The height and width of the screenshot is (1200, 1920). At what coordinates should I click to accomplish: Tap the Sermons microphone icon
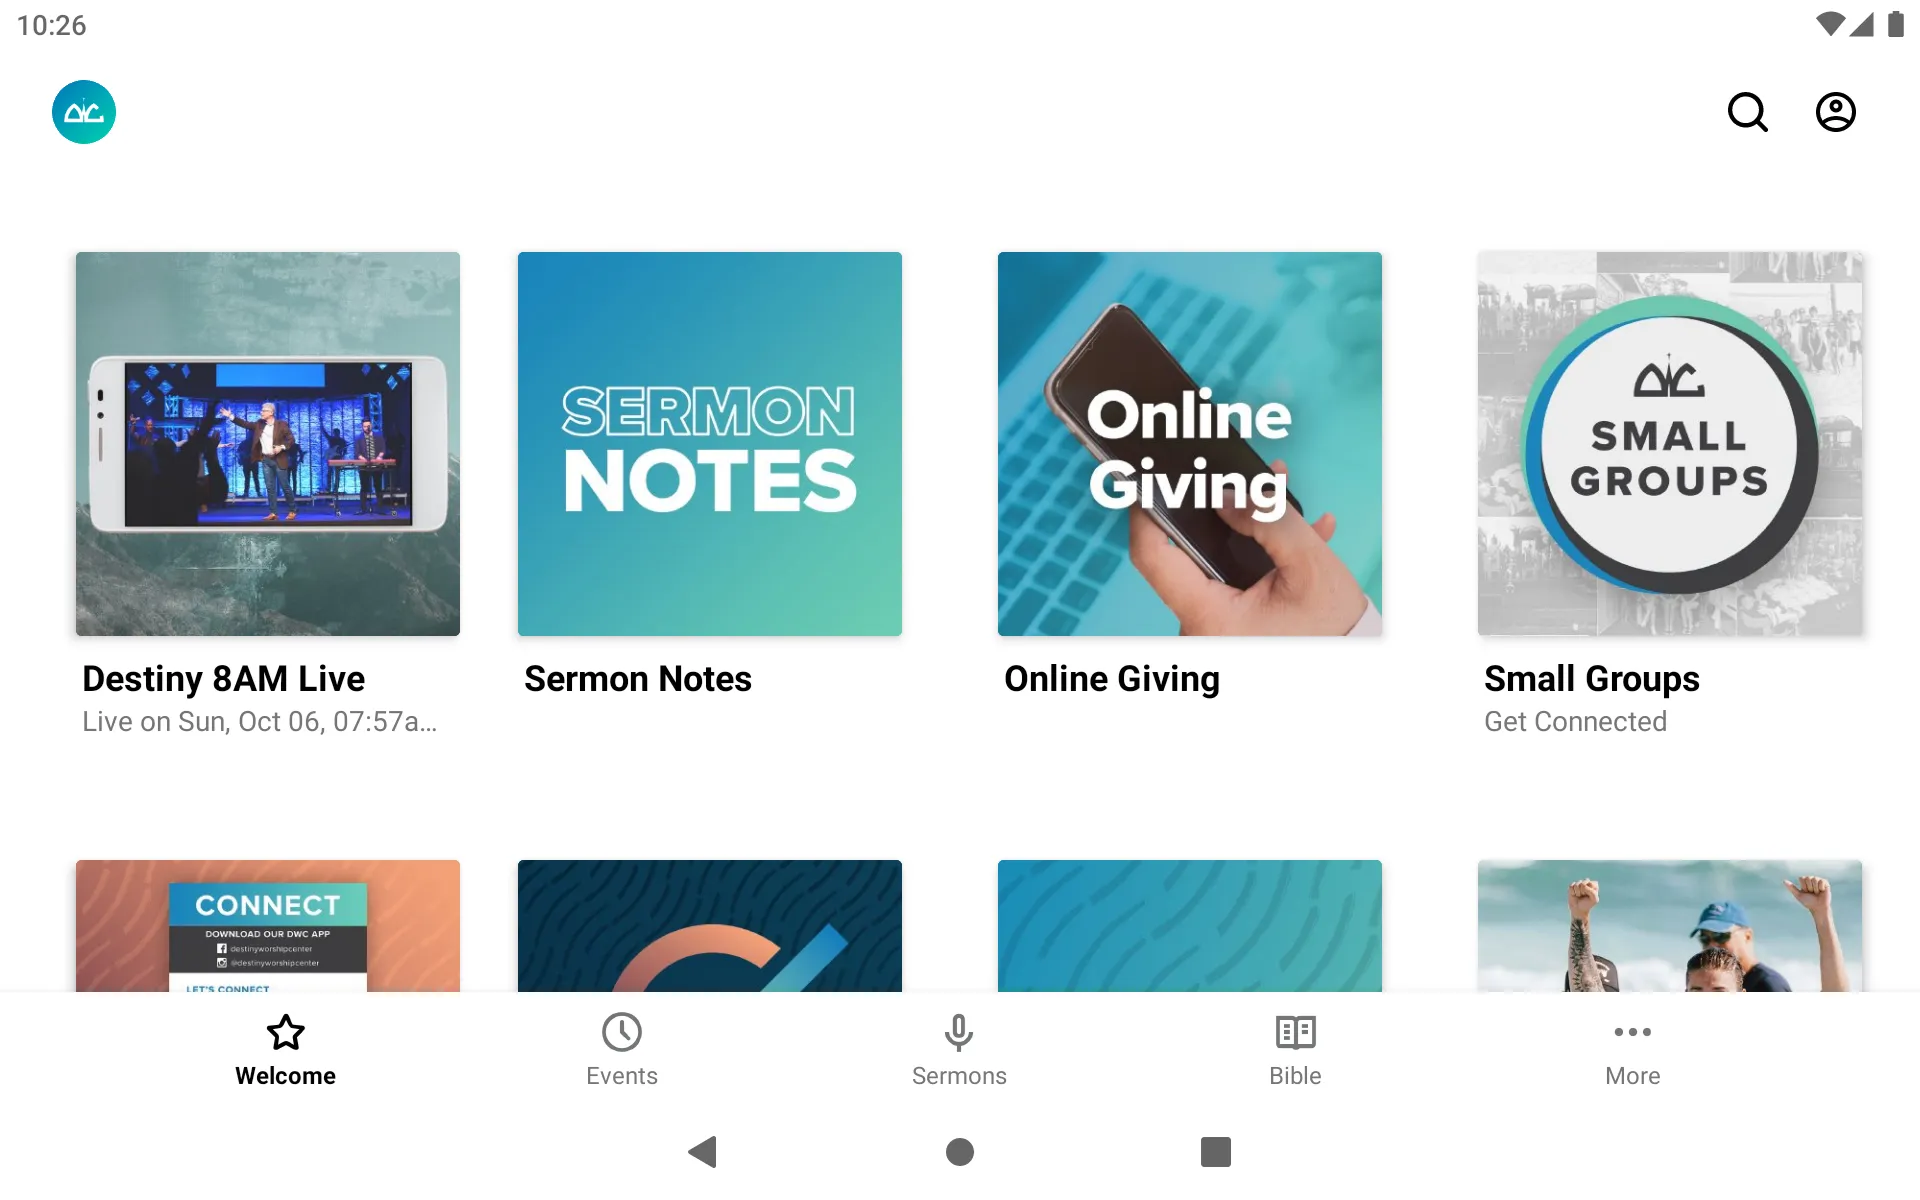pos(959,1031)
